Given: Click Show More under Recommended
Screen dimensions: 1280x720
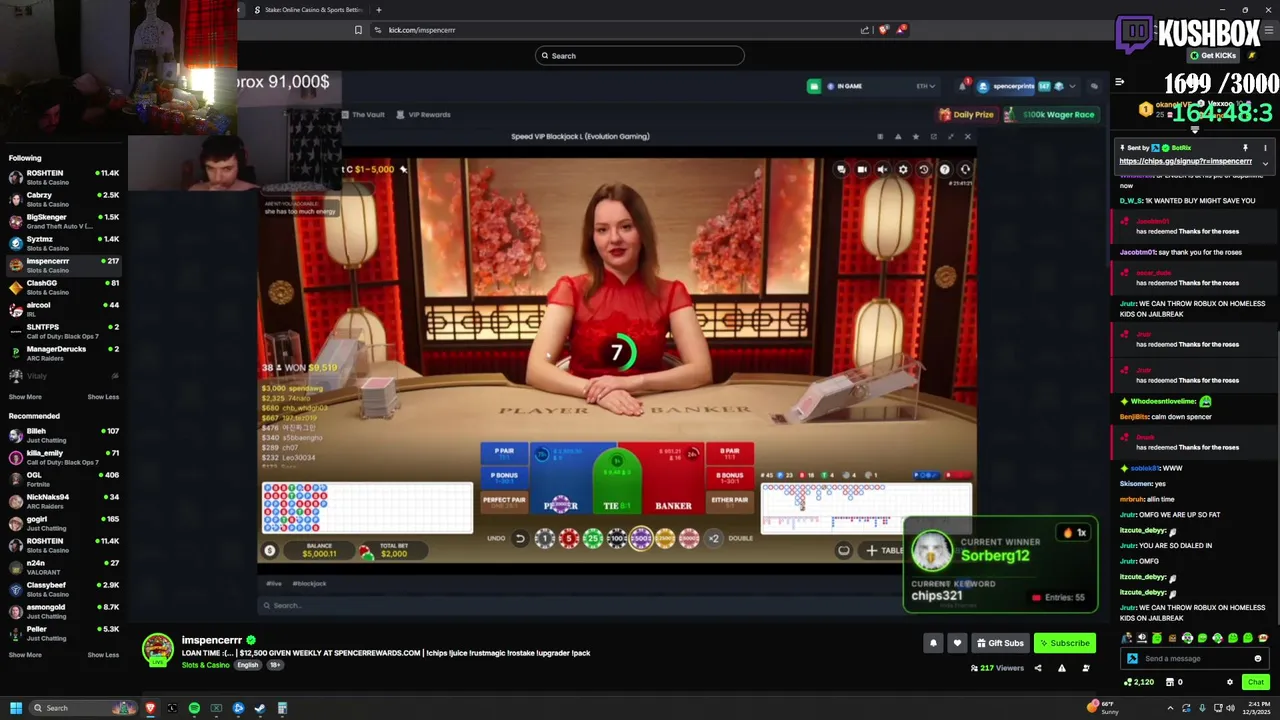Looking at the screenshot, I should [x=25, y=655].
